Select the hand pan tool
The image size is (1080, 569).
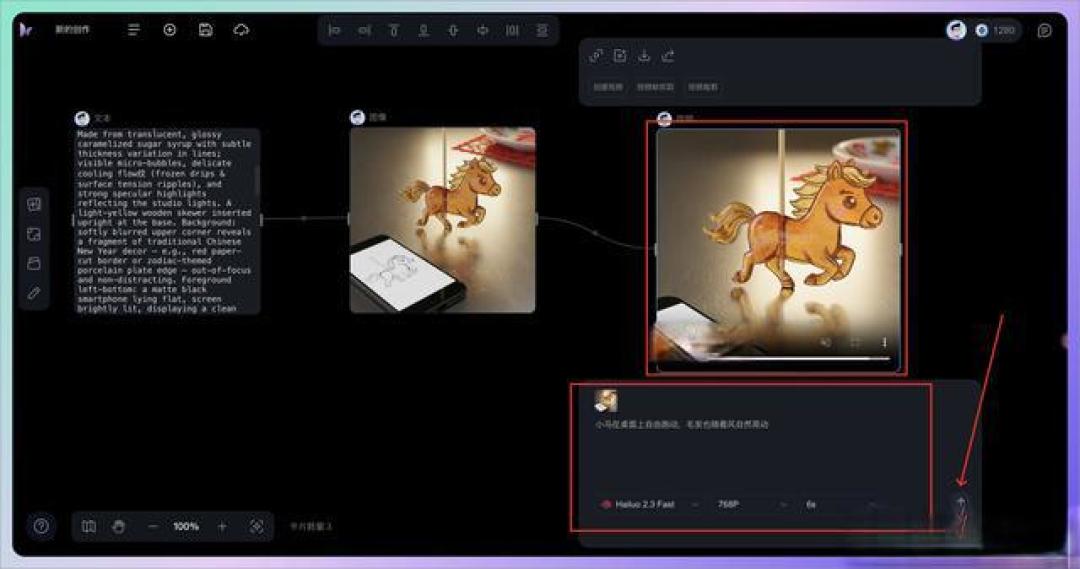(x=118, y=526)
